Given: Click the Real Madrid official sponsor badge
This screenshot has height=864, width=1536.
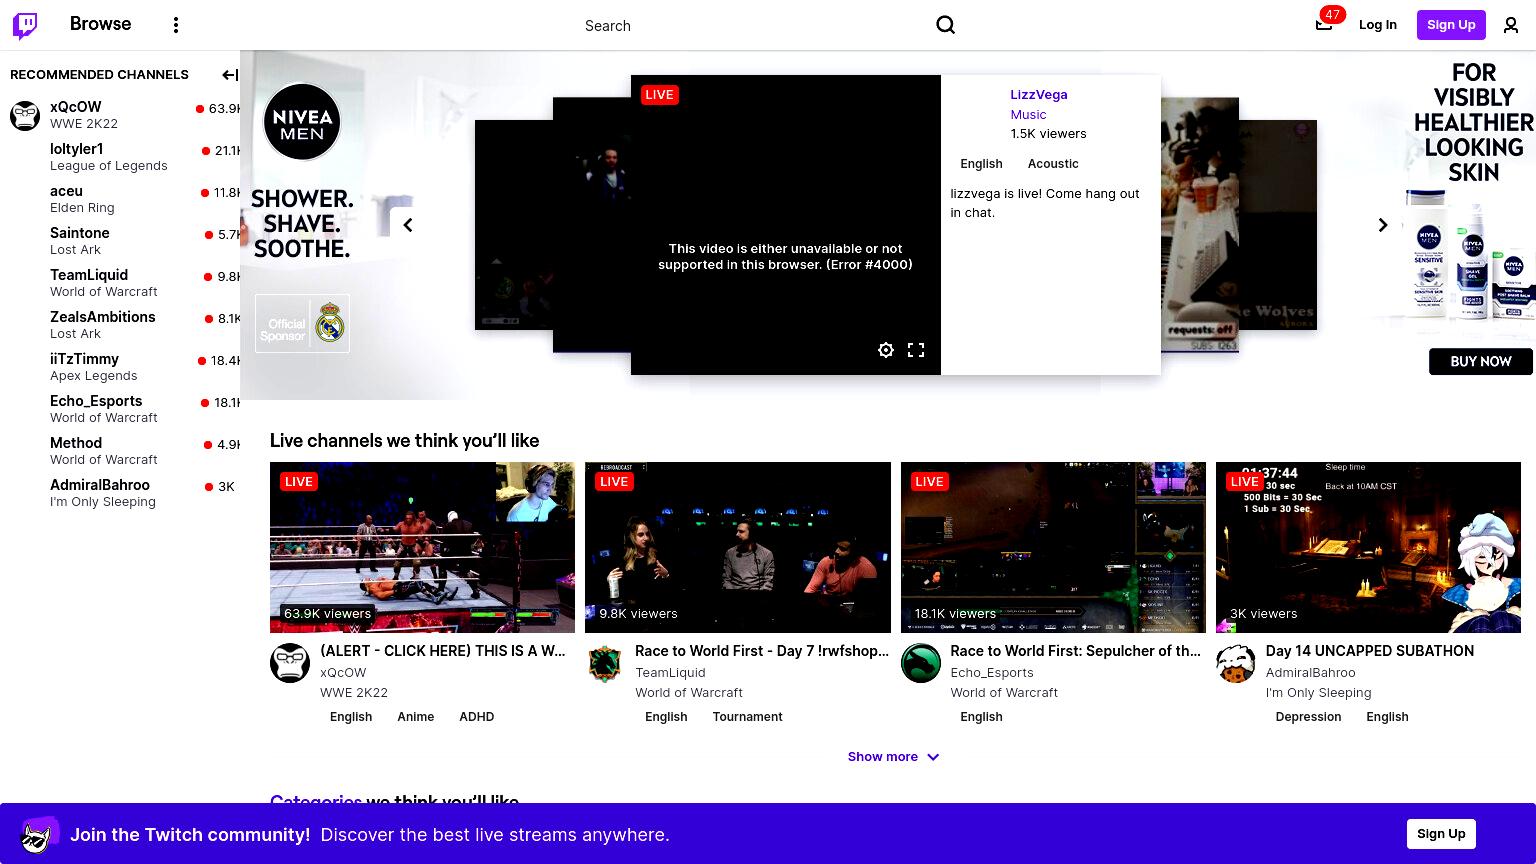Looking at the screenshot, I should point(302,323).
